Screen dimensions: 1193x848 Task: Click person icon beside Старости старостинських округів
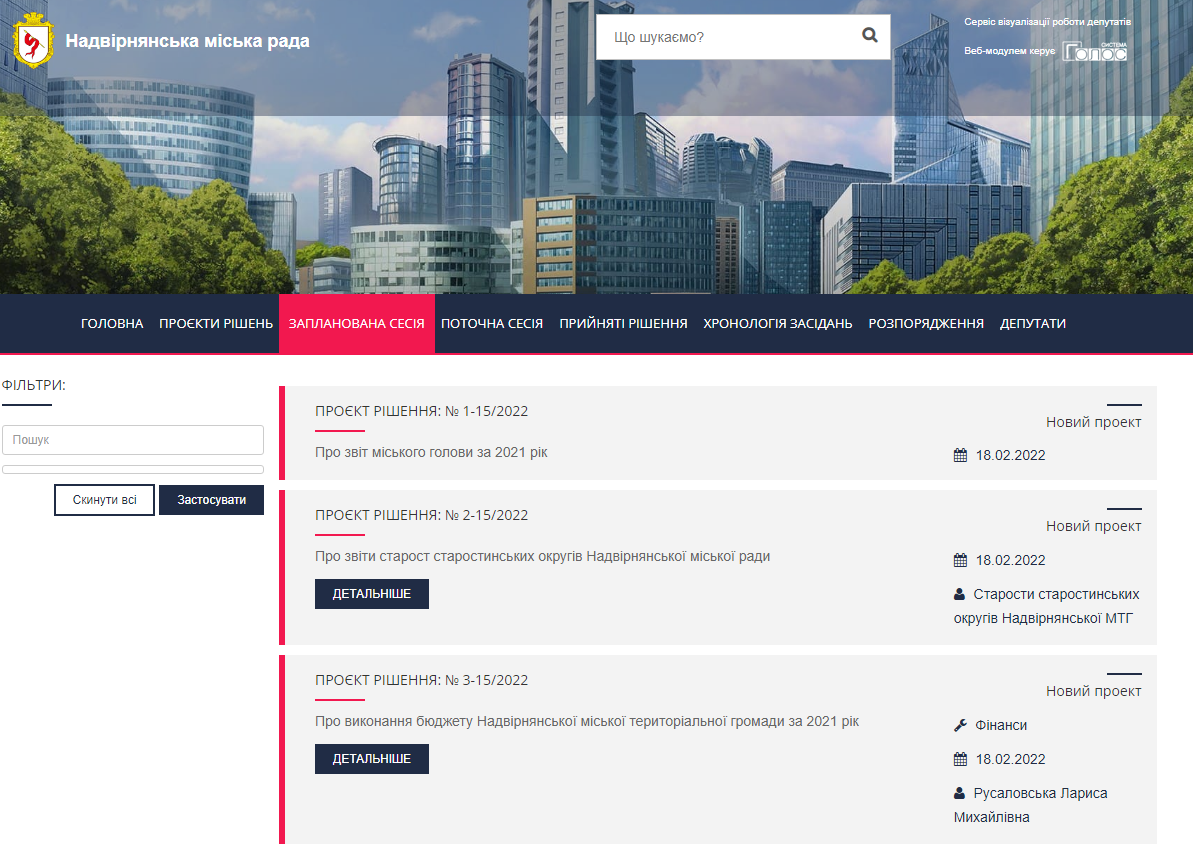[x=960, y=594]
